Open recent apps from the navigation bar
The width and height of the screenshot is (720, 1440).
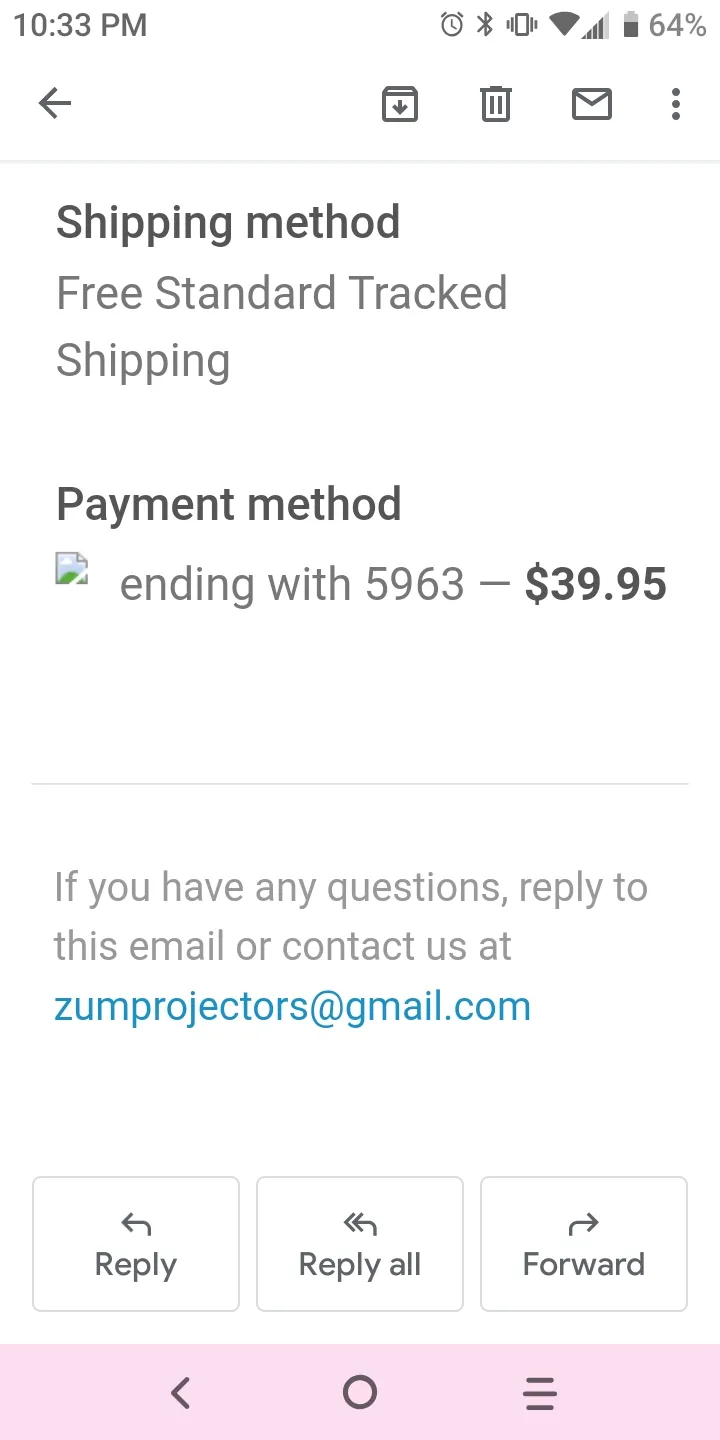[540, 1392]
